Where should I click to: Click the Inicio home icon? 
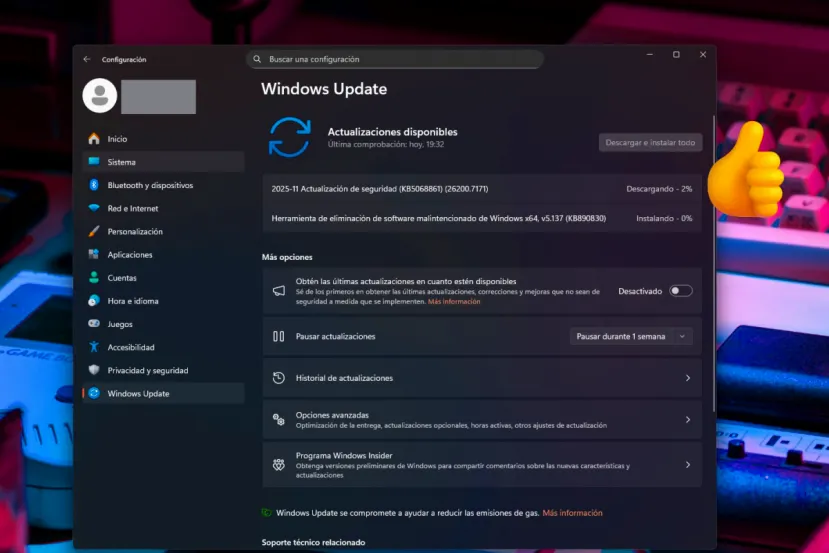pyautogui.click(x=94, y=139)
